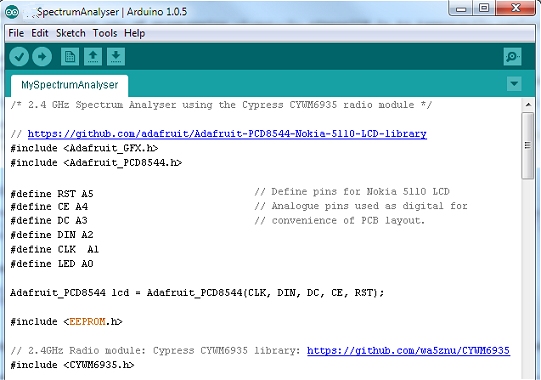Click the "#define DC A3" line

[49, 221]
